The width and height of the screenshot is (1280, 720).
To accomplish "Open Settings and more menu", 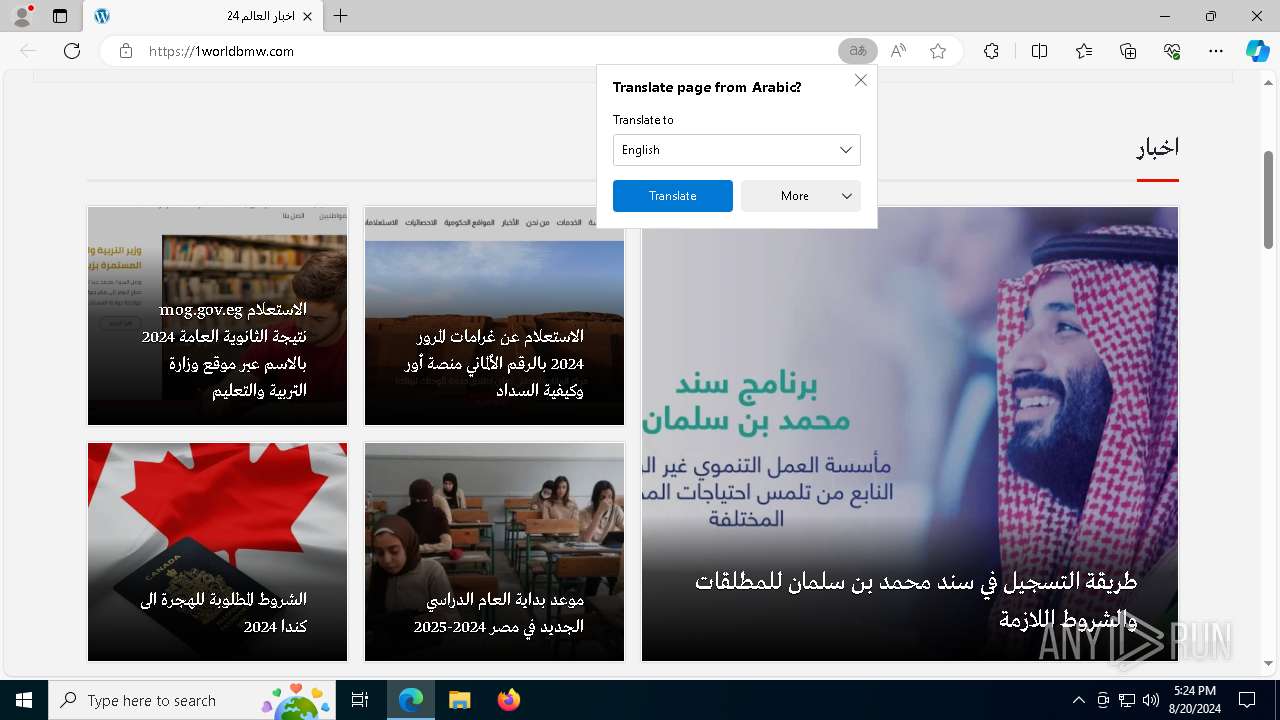I will tap(1216, 51).
